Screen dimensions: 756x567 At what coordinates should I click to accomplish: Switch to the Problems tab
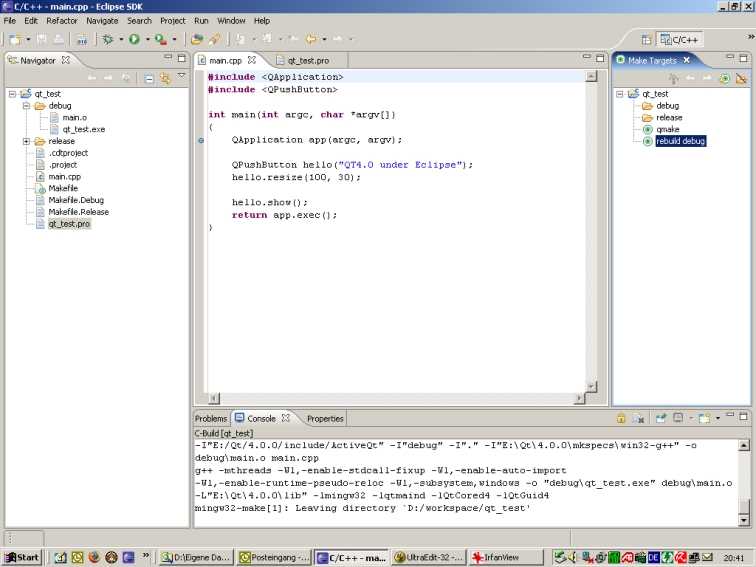coord(211,418)
